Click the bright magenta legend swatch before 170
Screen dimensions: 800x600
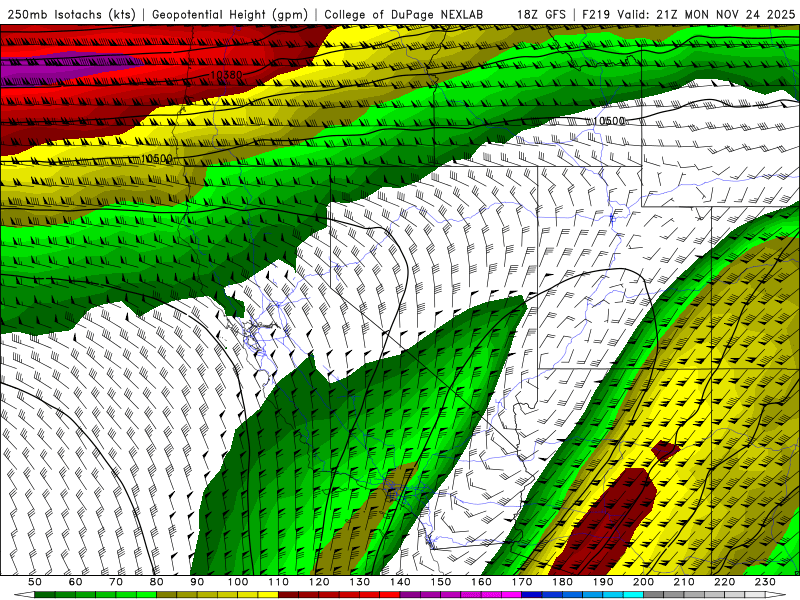click(x=511, y=594)
